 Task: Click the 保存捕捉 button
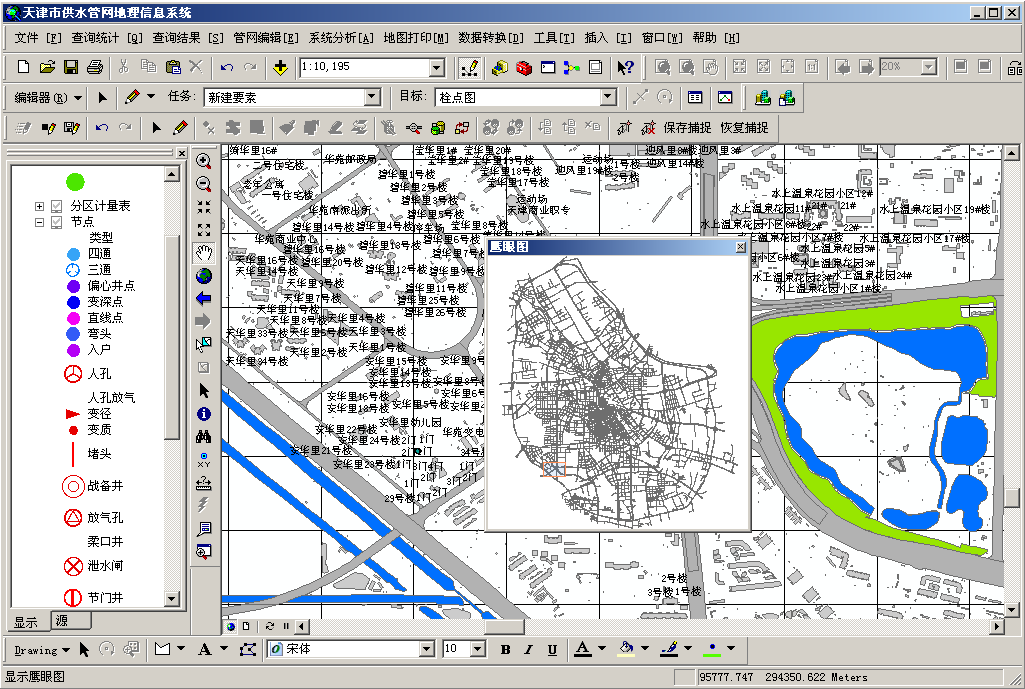(687, 128)
